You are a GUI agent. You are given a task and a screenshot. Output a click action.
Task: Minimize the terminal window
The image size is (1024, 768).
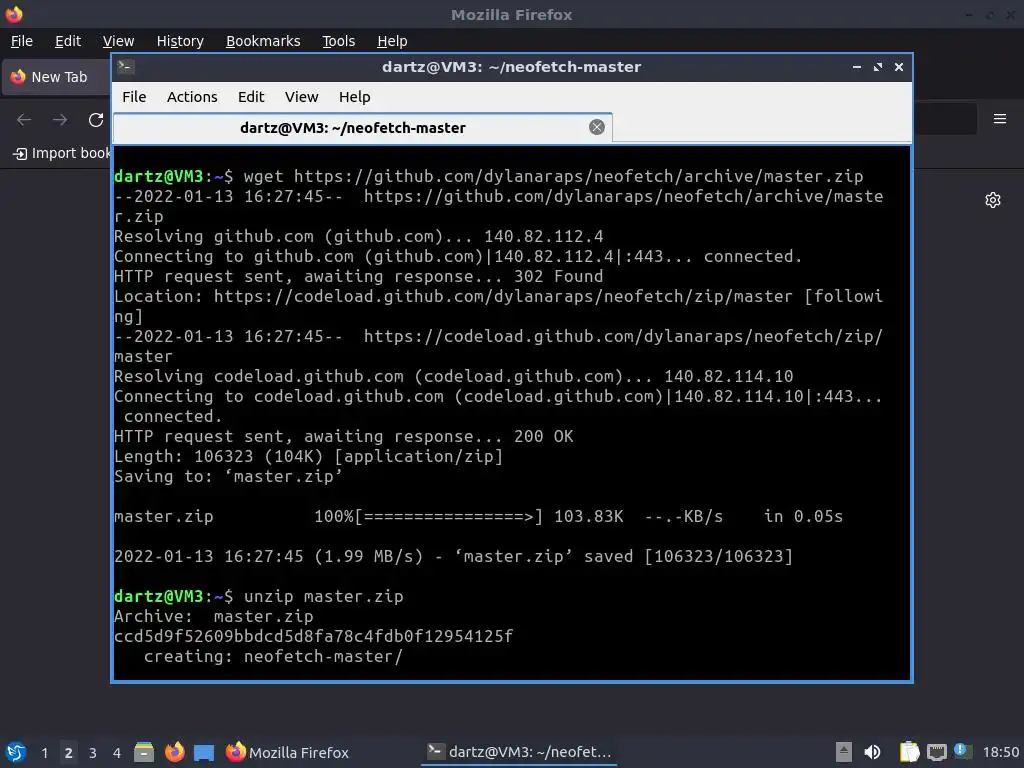[857, 67]
